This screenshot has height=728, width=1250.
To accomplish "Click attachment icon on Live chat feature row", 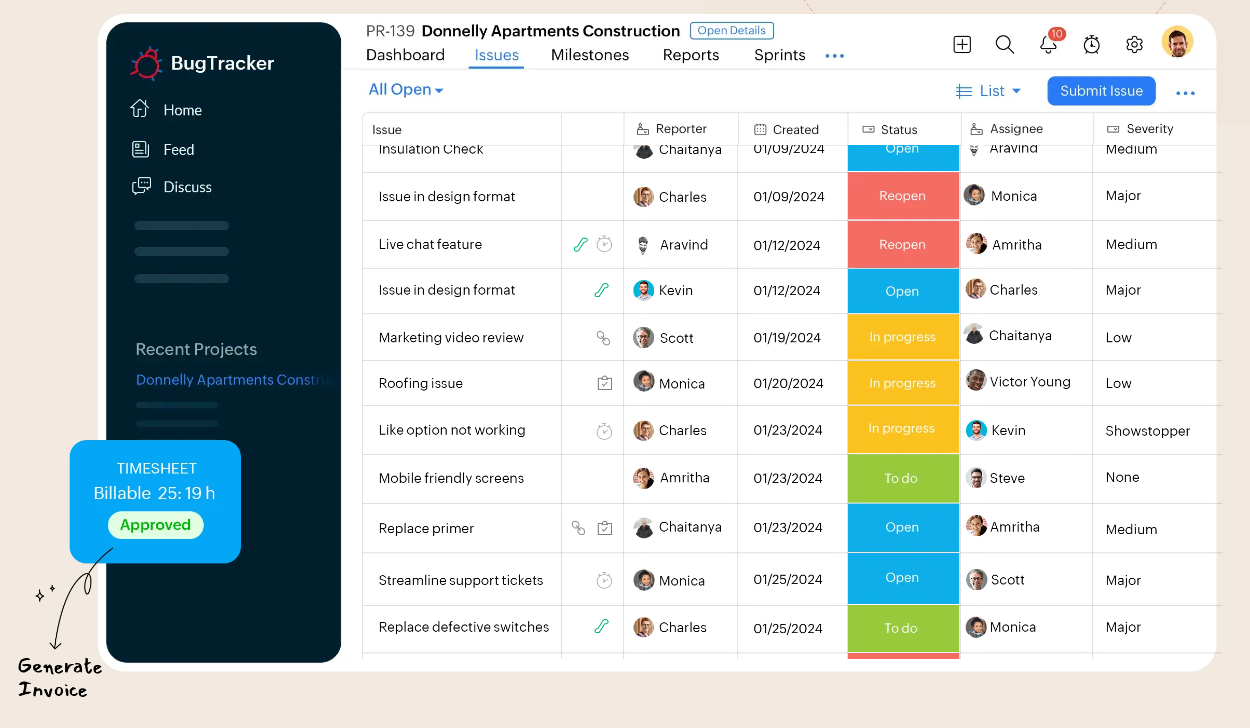I will point(580,244).
